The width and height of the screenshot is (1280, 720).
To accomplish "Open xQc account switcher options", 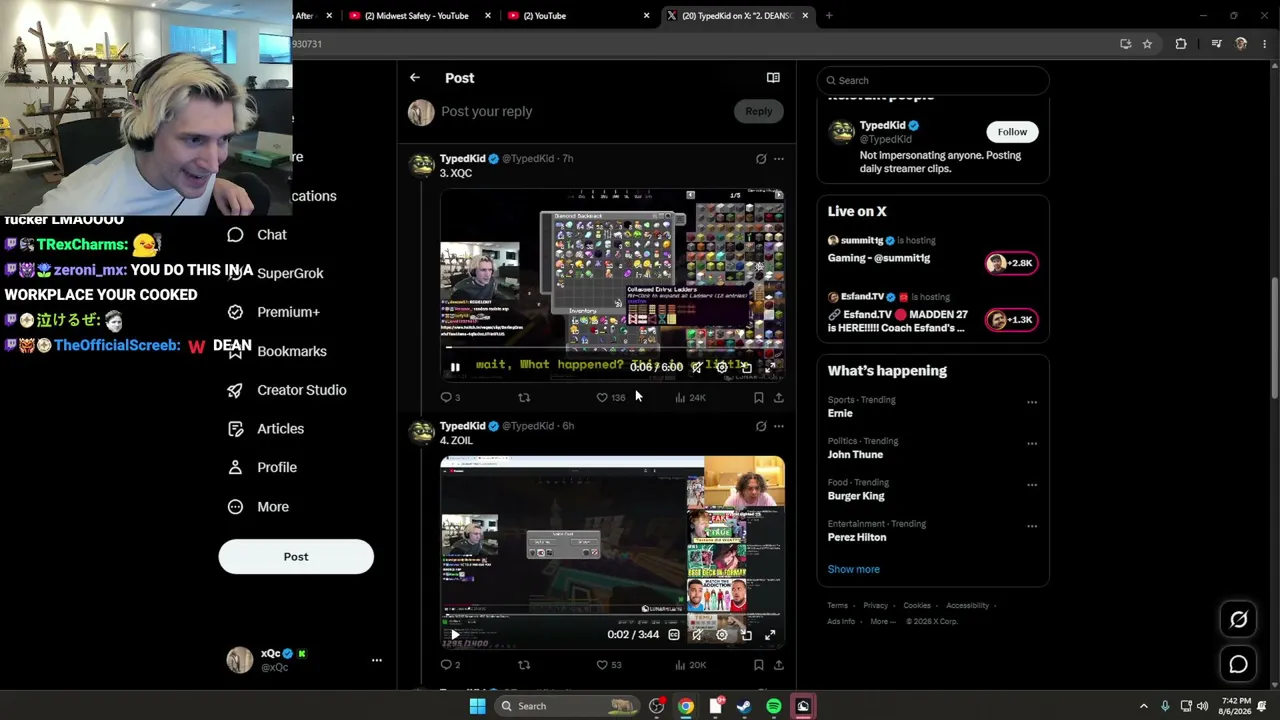I will click(x=377, y=660).
